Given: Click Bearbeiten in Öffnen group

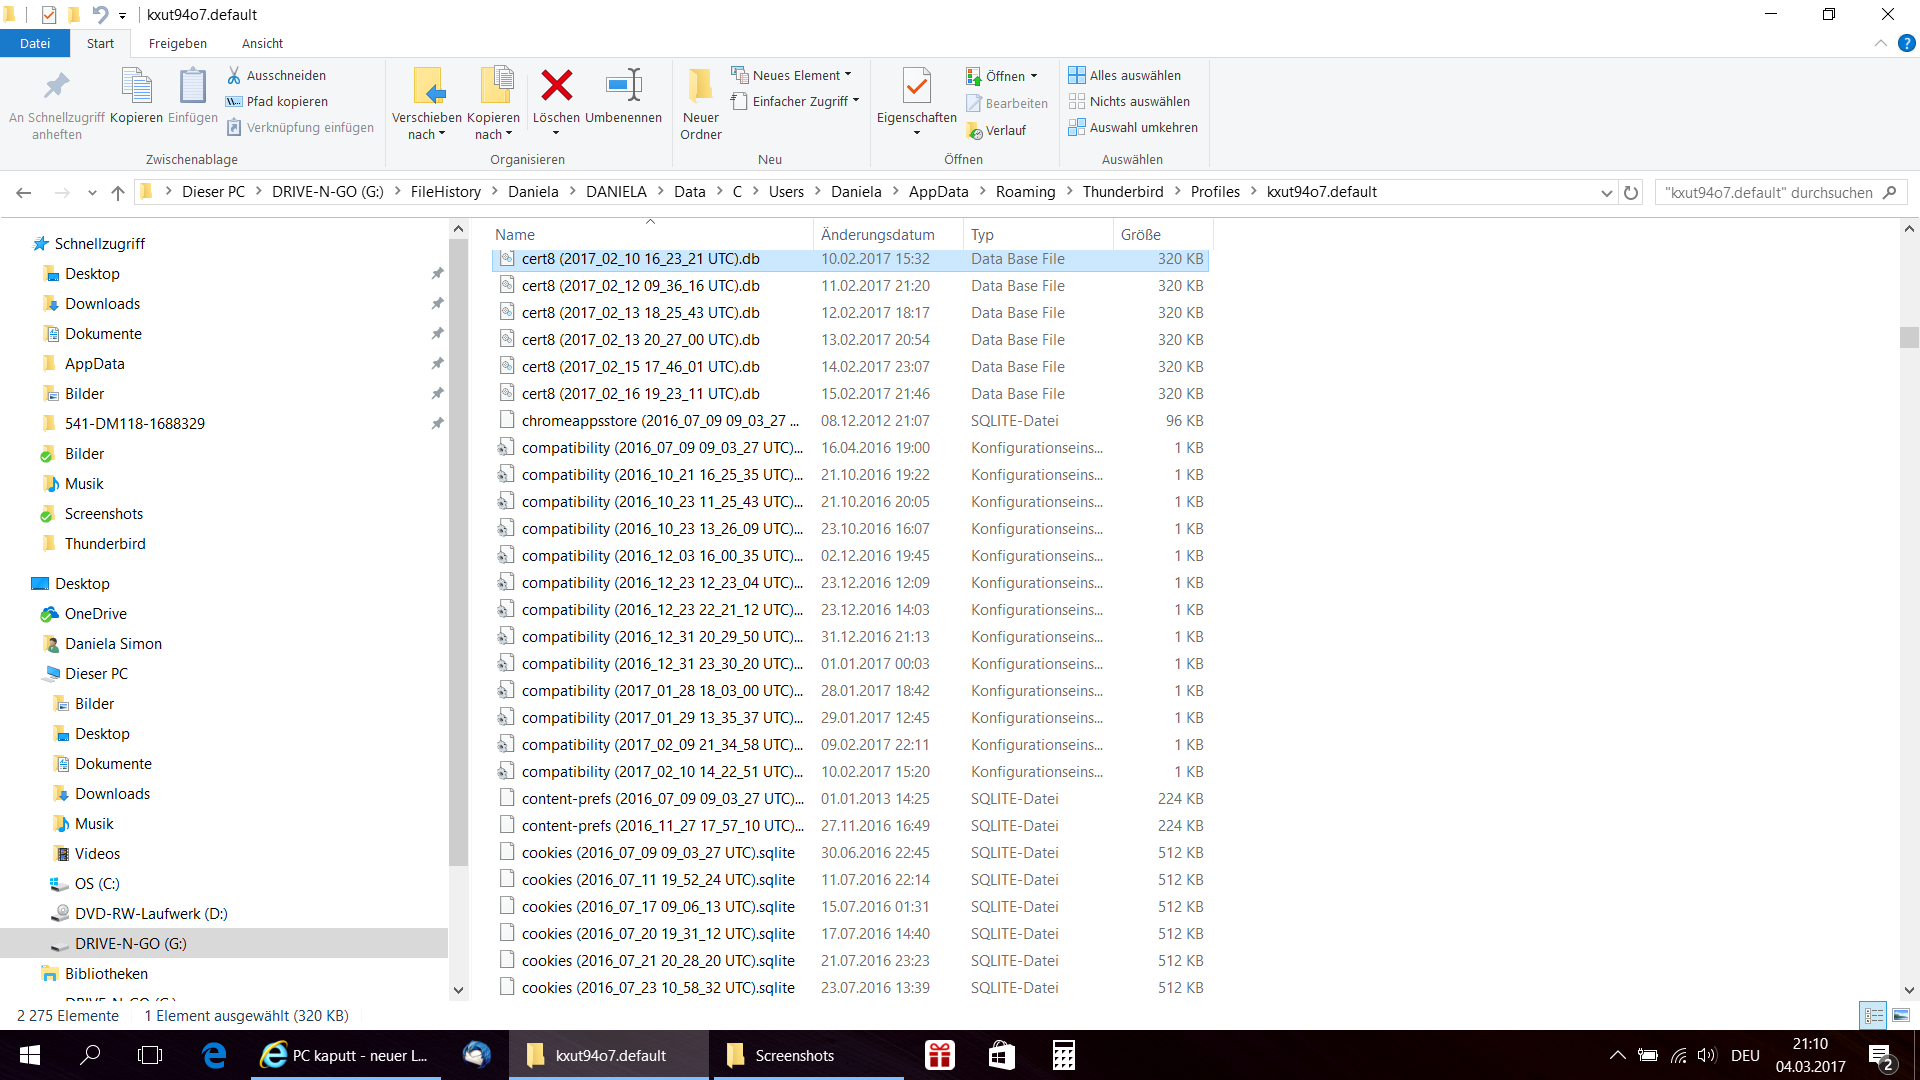Looking at the screenshot, I should click(x=1007, y=103).
